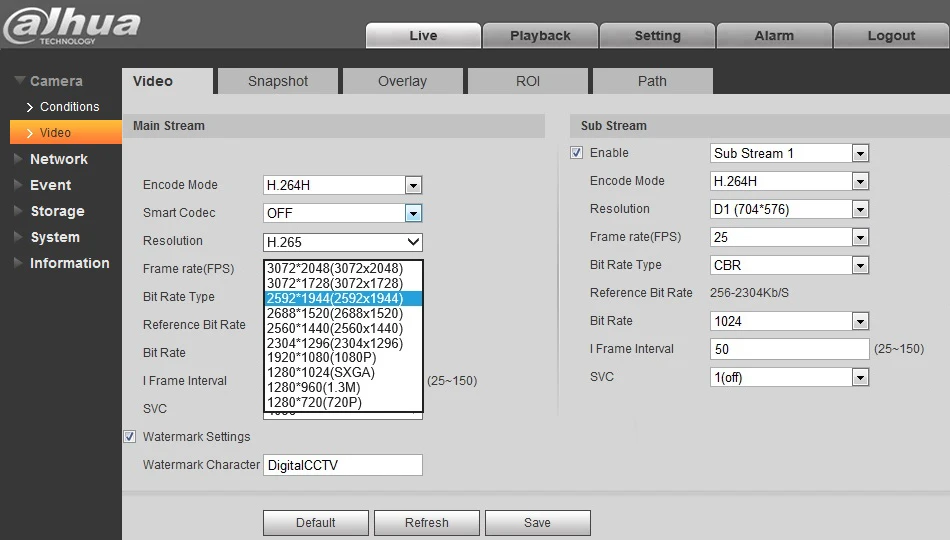Switch to the Overlay tab
Image resolution: width=950 pixels, height=540 pixels.
tap(403, 81)
